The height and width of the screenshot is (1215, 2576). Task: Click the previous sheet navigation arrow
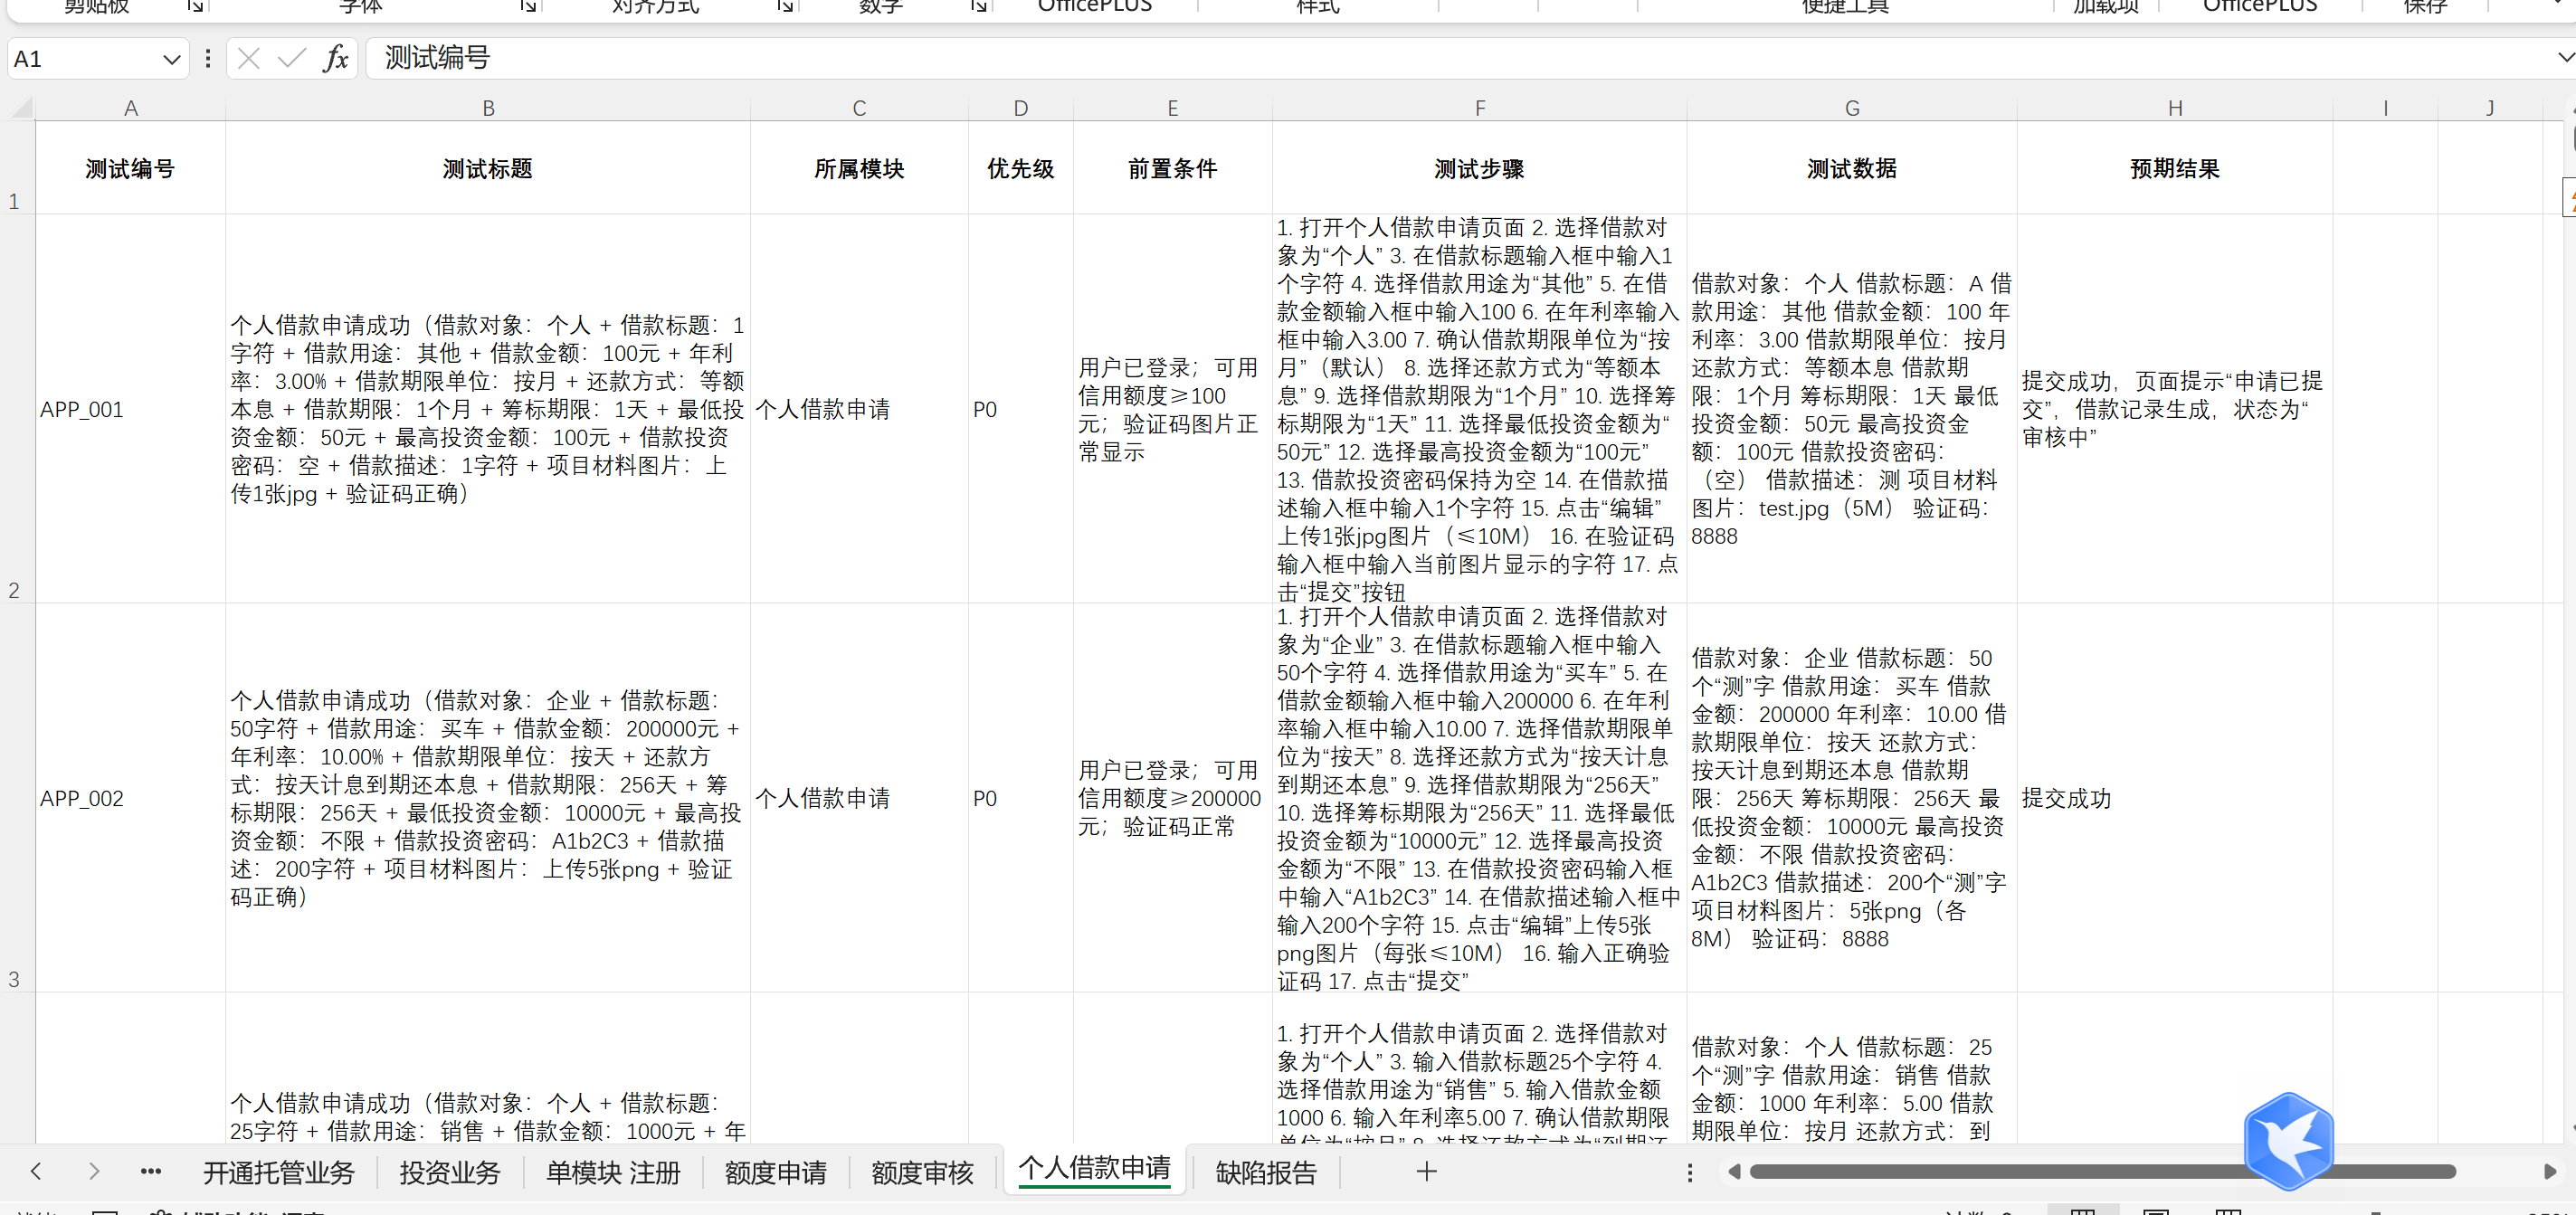[x=36, y=1171]
